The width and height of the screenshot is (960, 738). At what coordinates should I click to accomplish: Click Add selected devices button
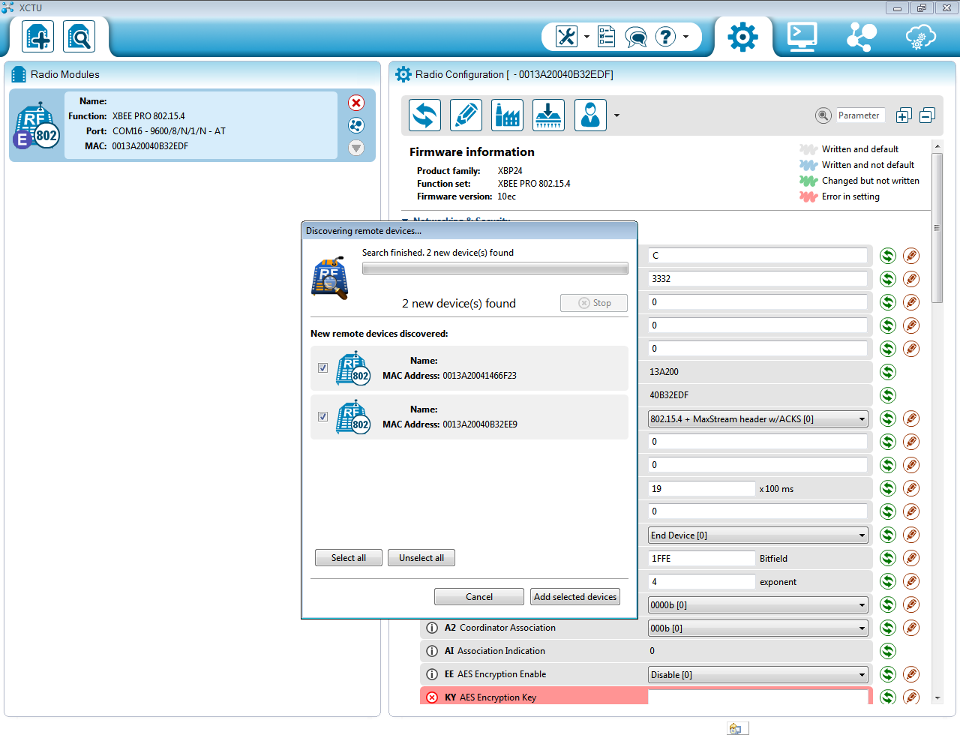[575, 597]
